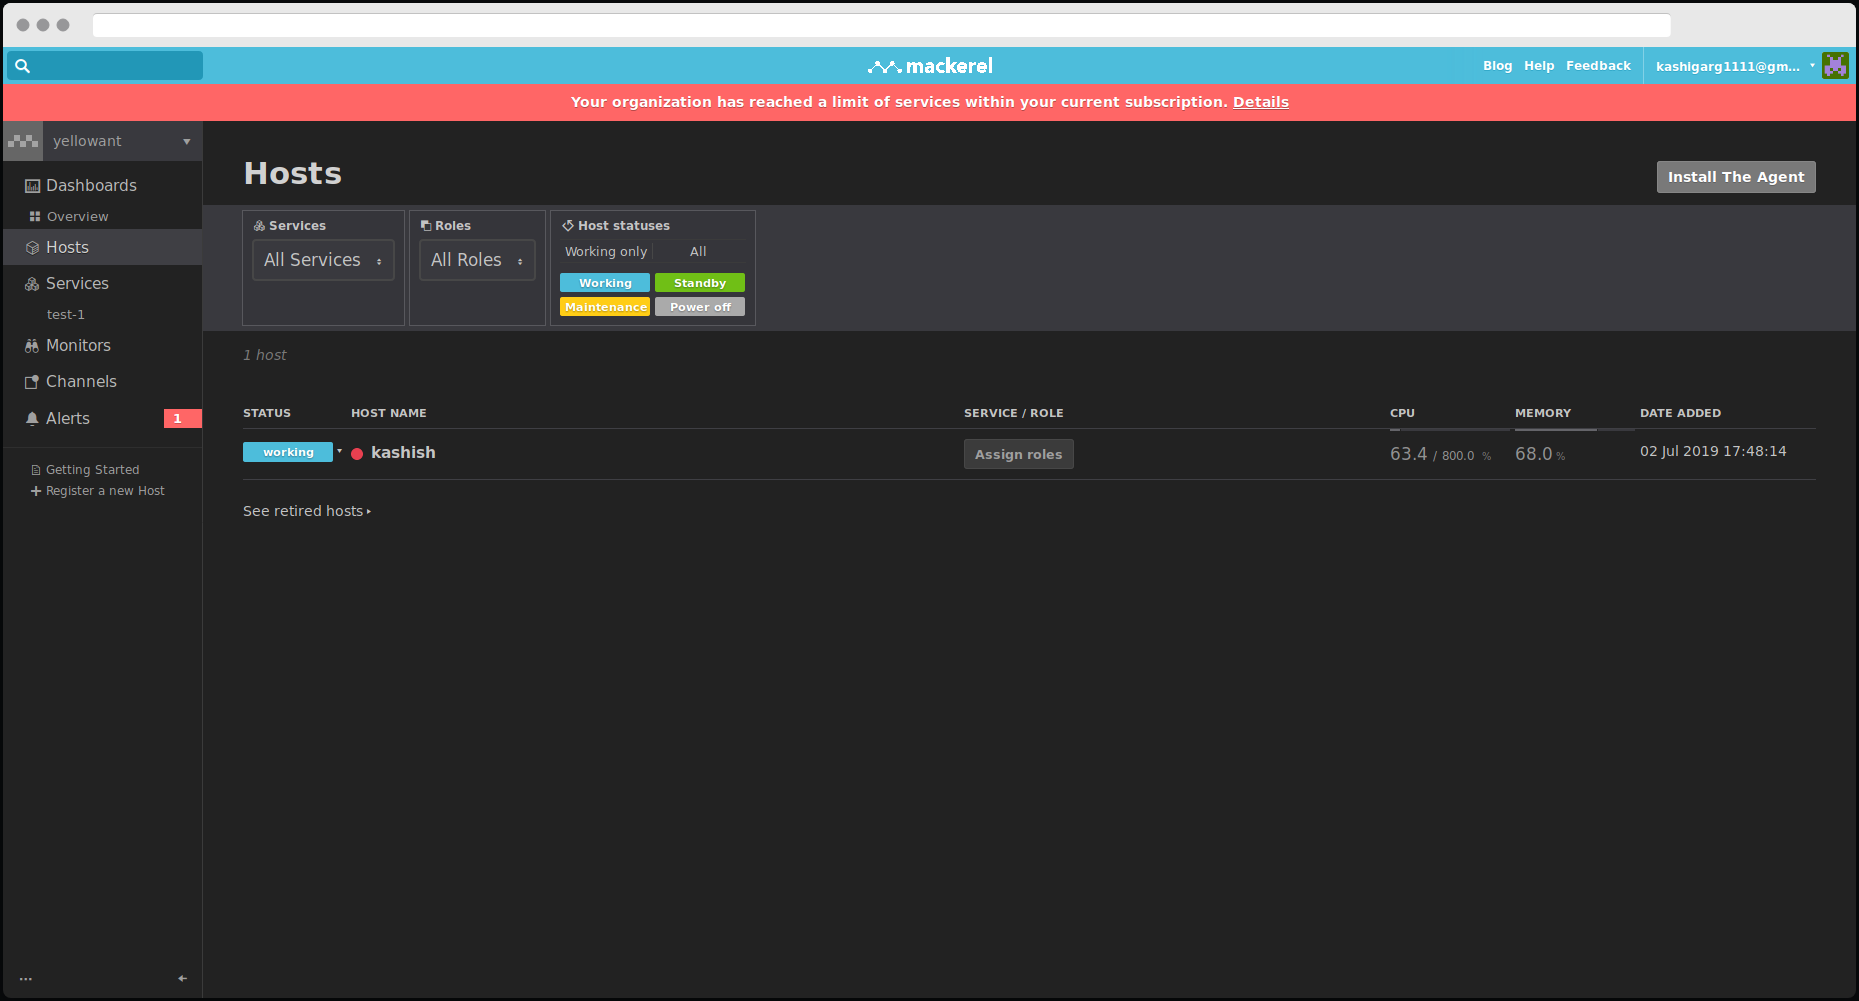Collapse the sidebar using the arrow icon
Image resolution: width=1859 pixels, height=1001 pixels.
(182, 978)
